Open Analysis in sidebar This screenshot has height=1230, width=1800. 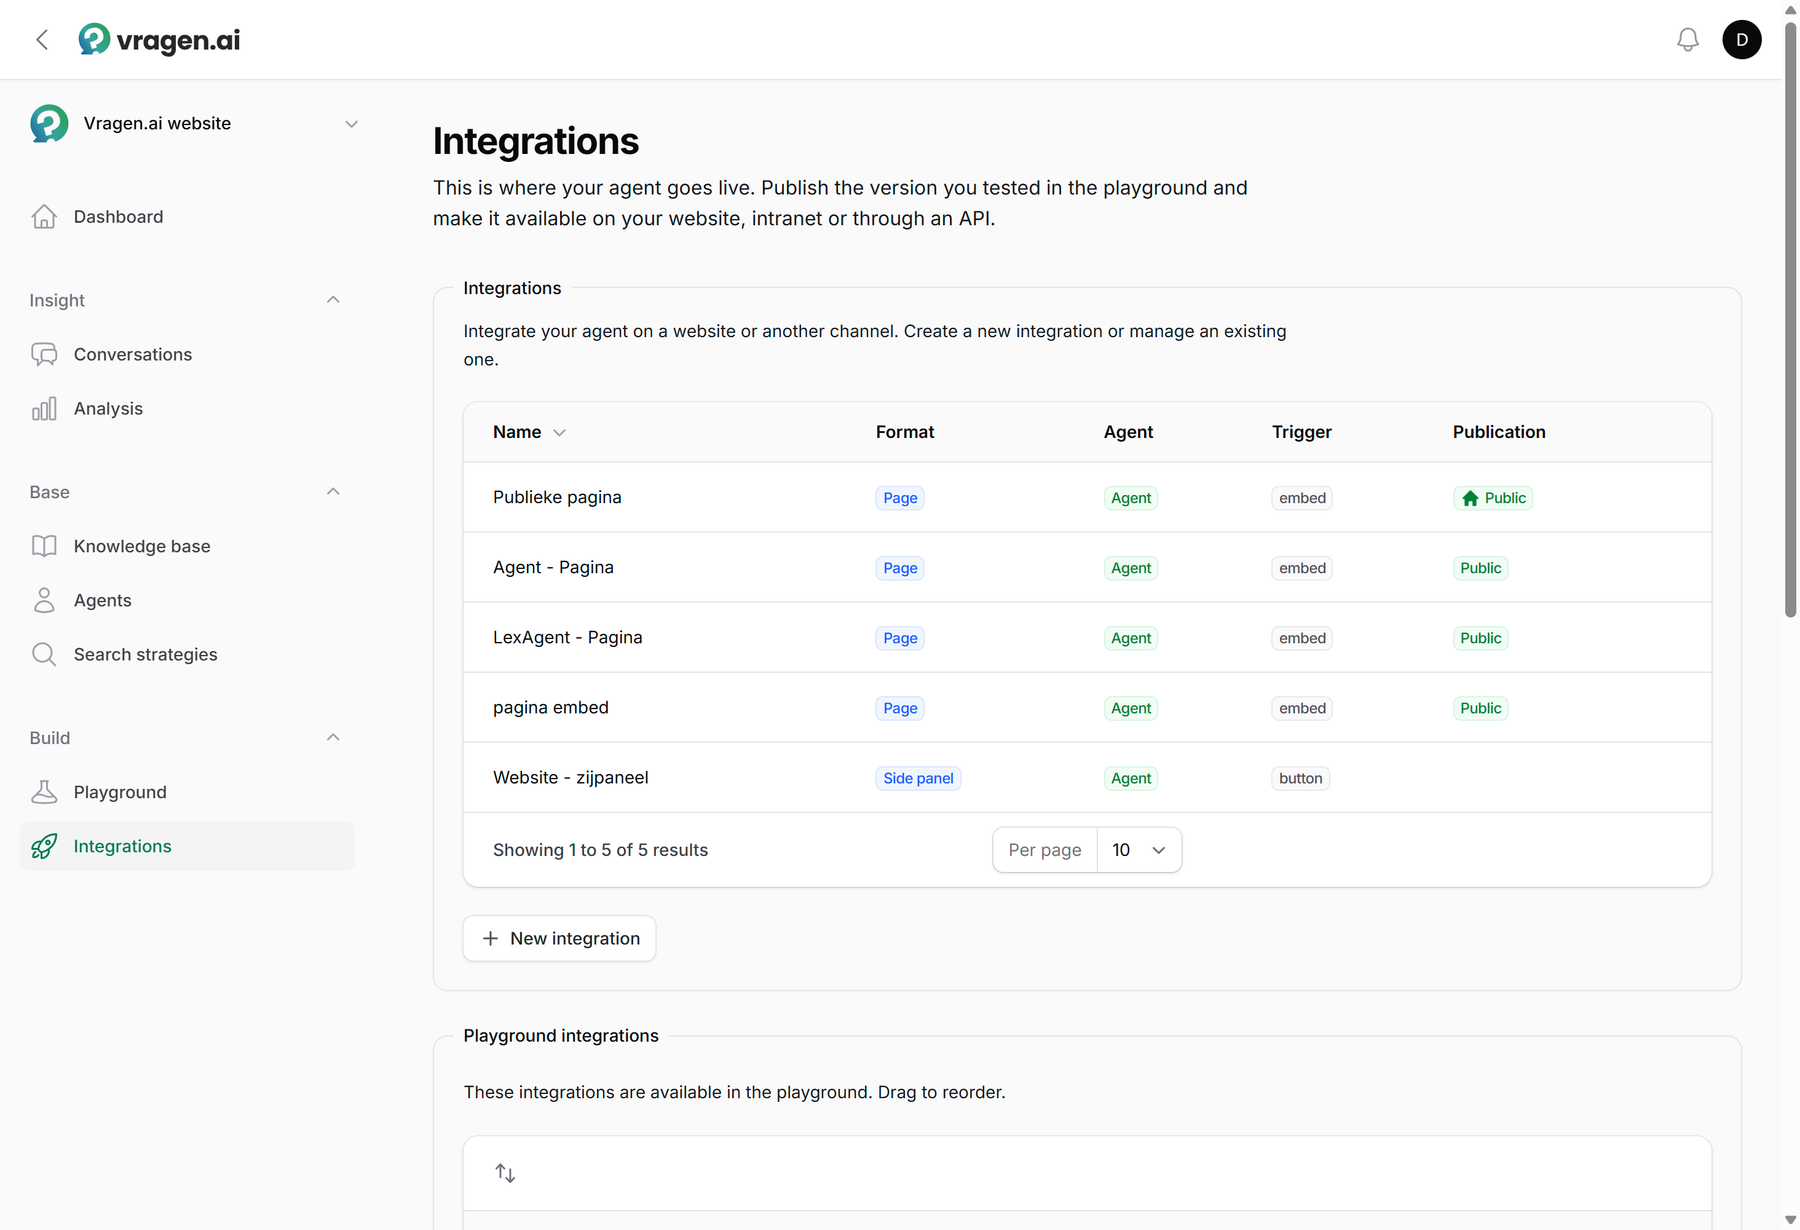coord(188,409)
